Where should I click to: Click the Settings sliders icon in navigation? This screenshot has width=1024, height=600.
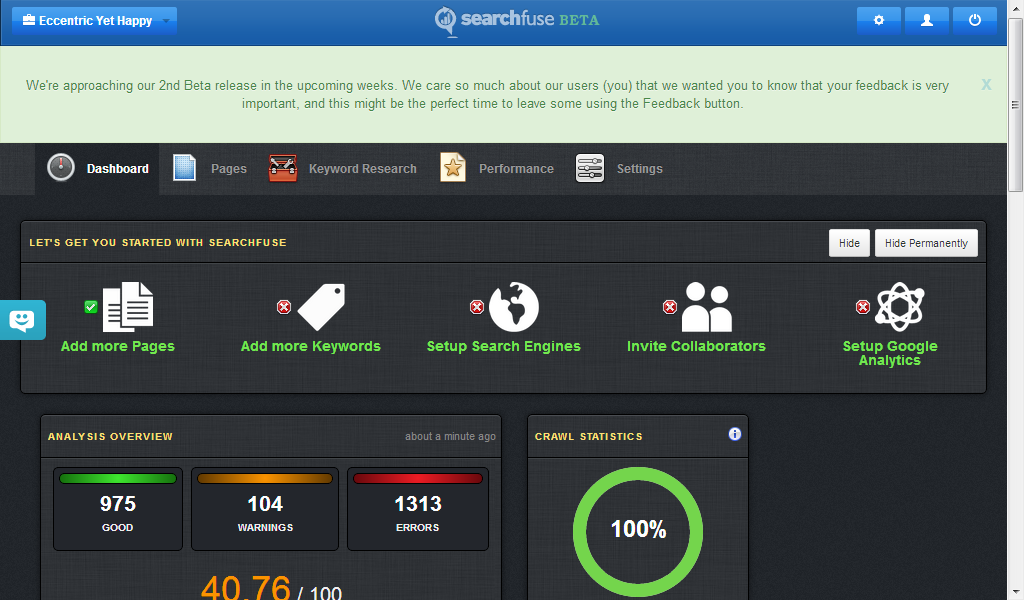[590, 168]
